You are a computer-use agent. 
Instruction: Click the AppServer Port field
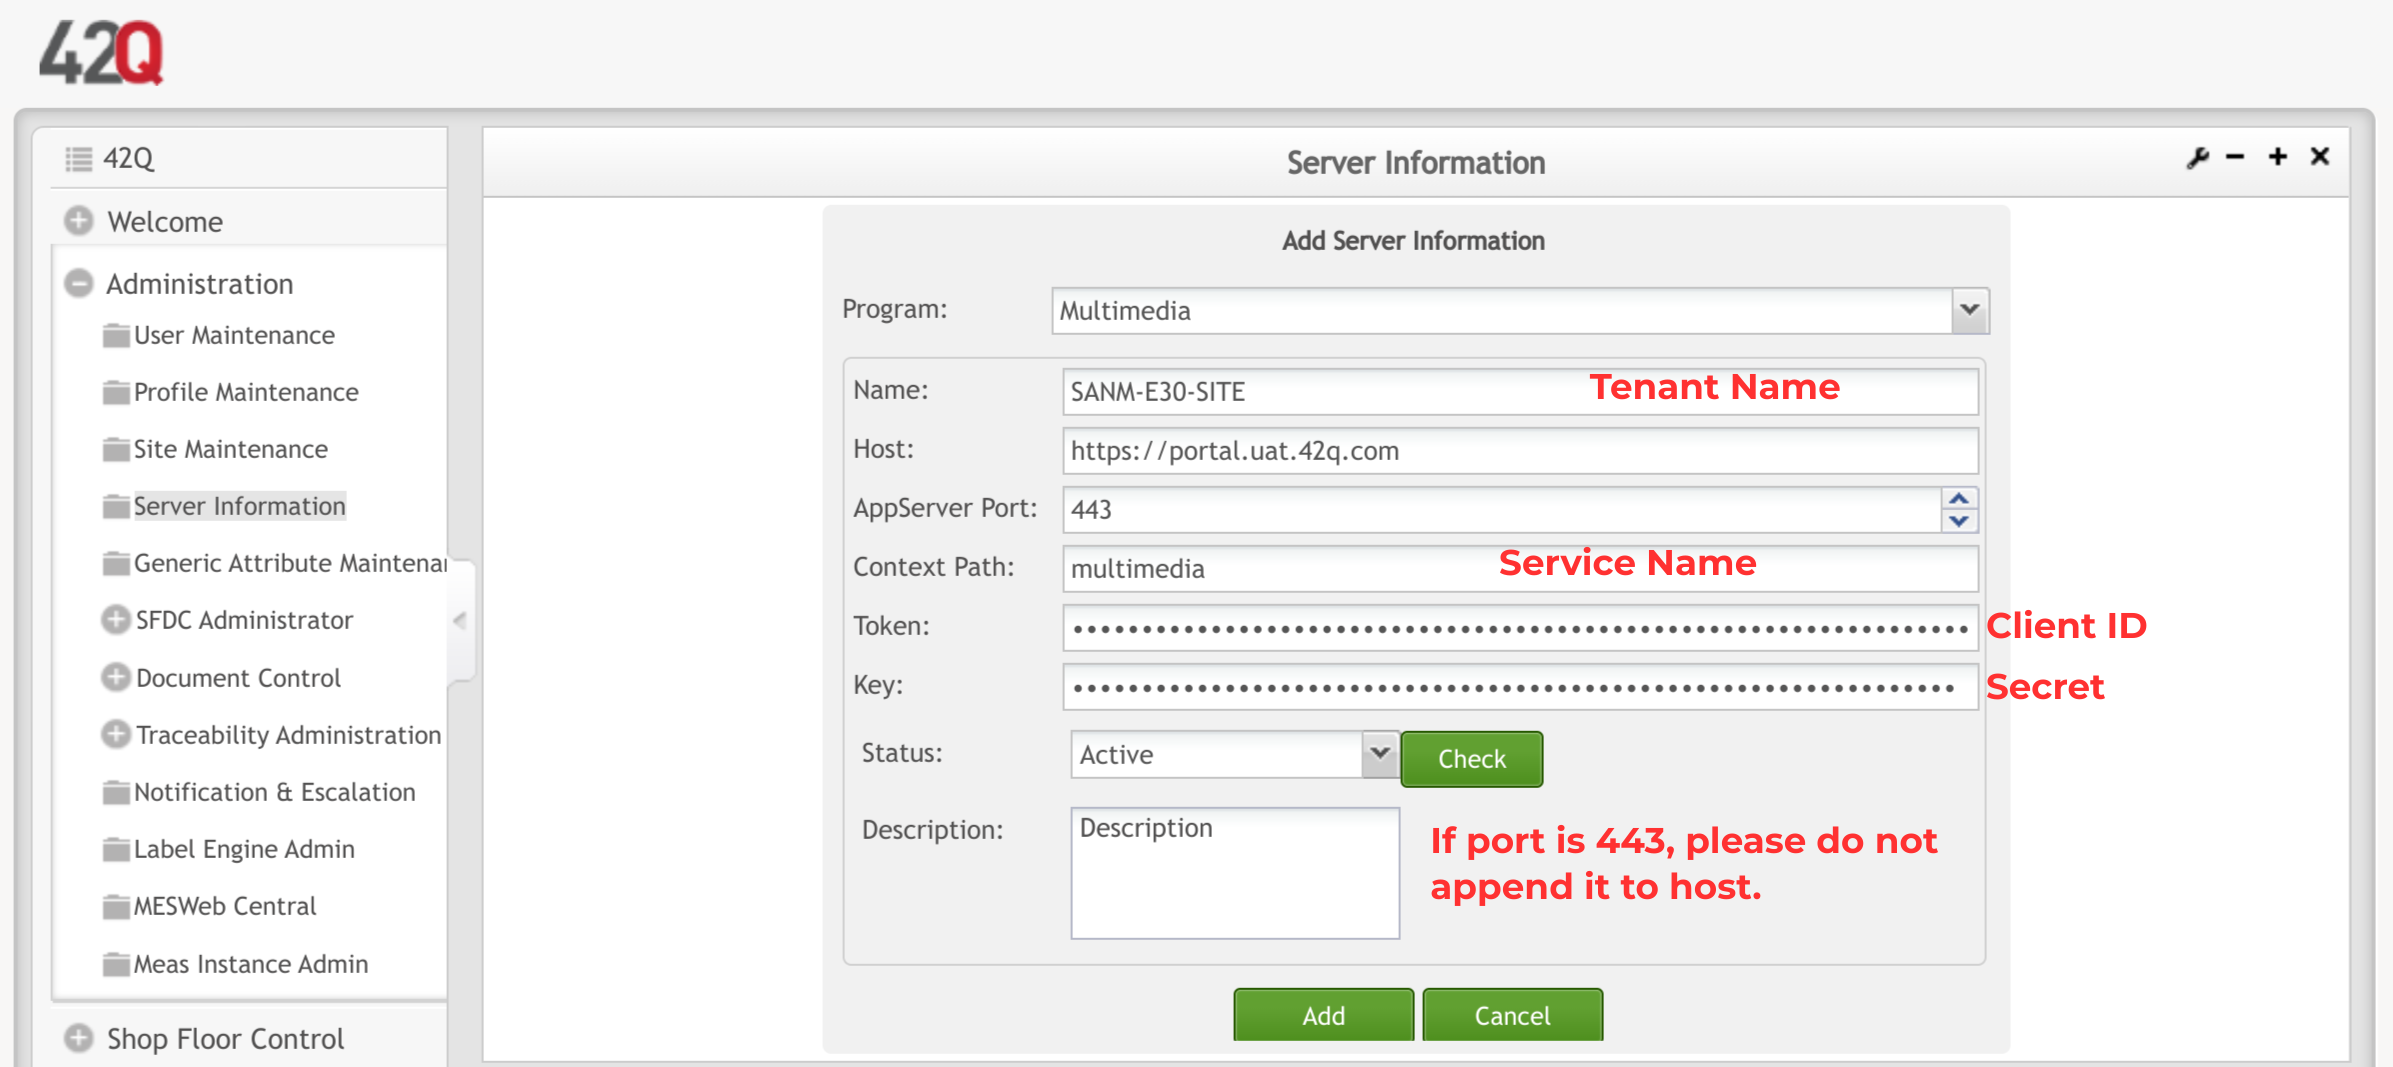[x=1502, y=509]
